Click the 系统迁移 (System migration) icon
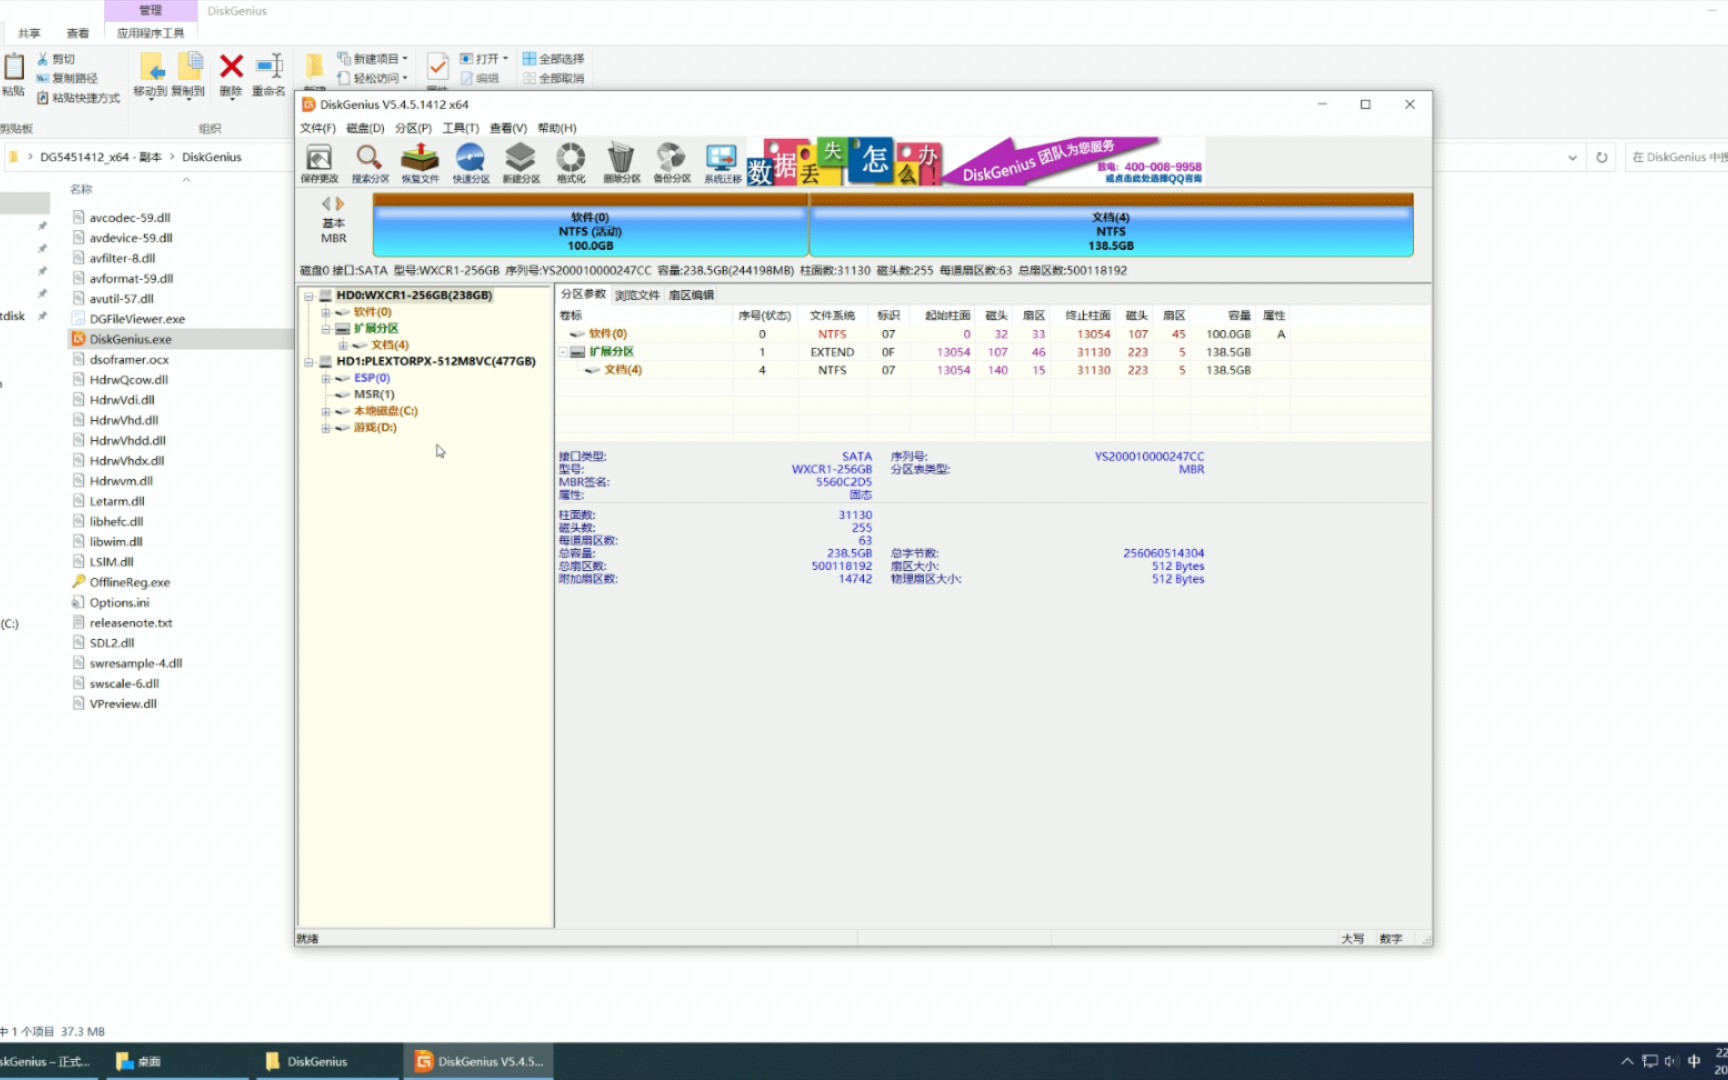 click(x=722, y=162)
